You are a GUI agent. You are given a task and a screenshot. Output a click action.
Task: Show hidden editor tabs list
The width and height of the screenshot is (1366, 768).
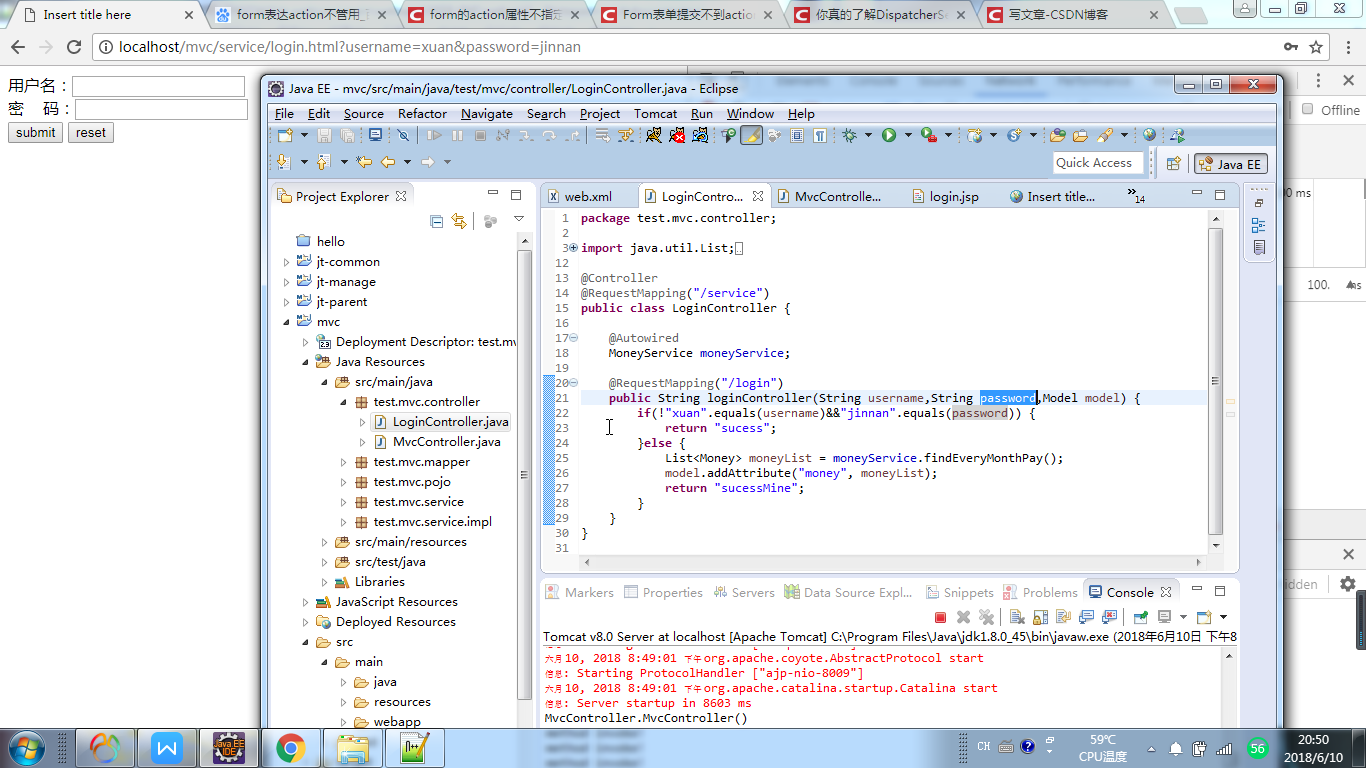1135,196
